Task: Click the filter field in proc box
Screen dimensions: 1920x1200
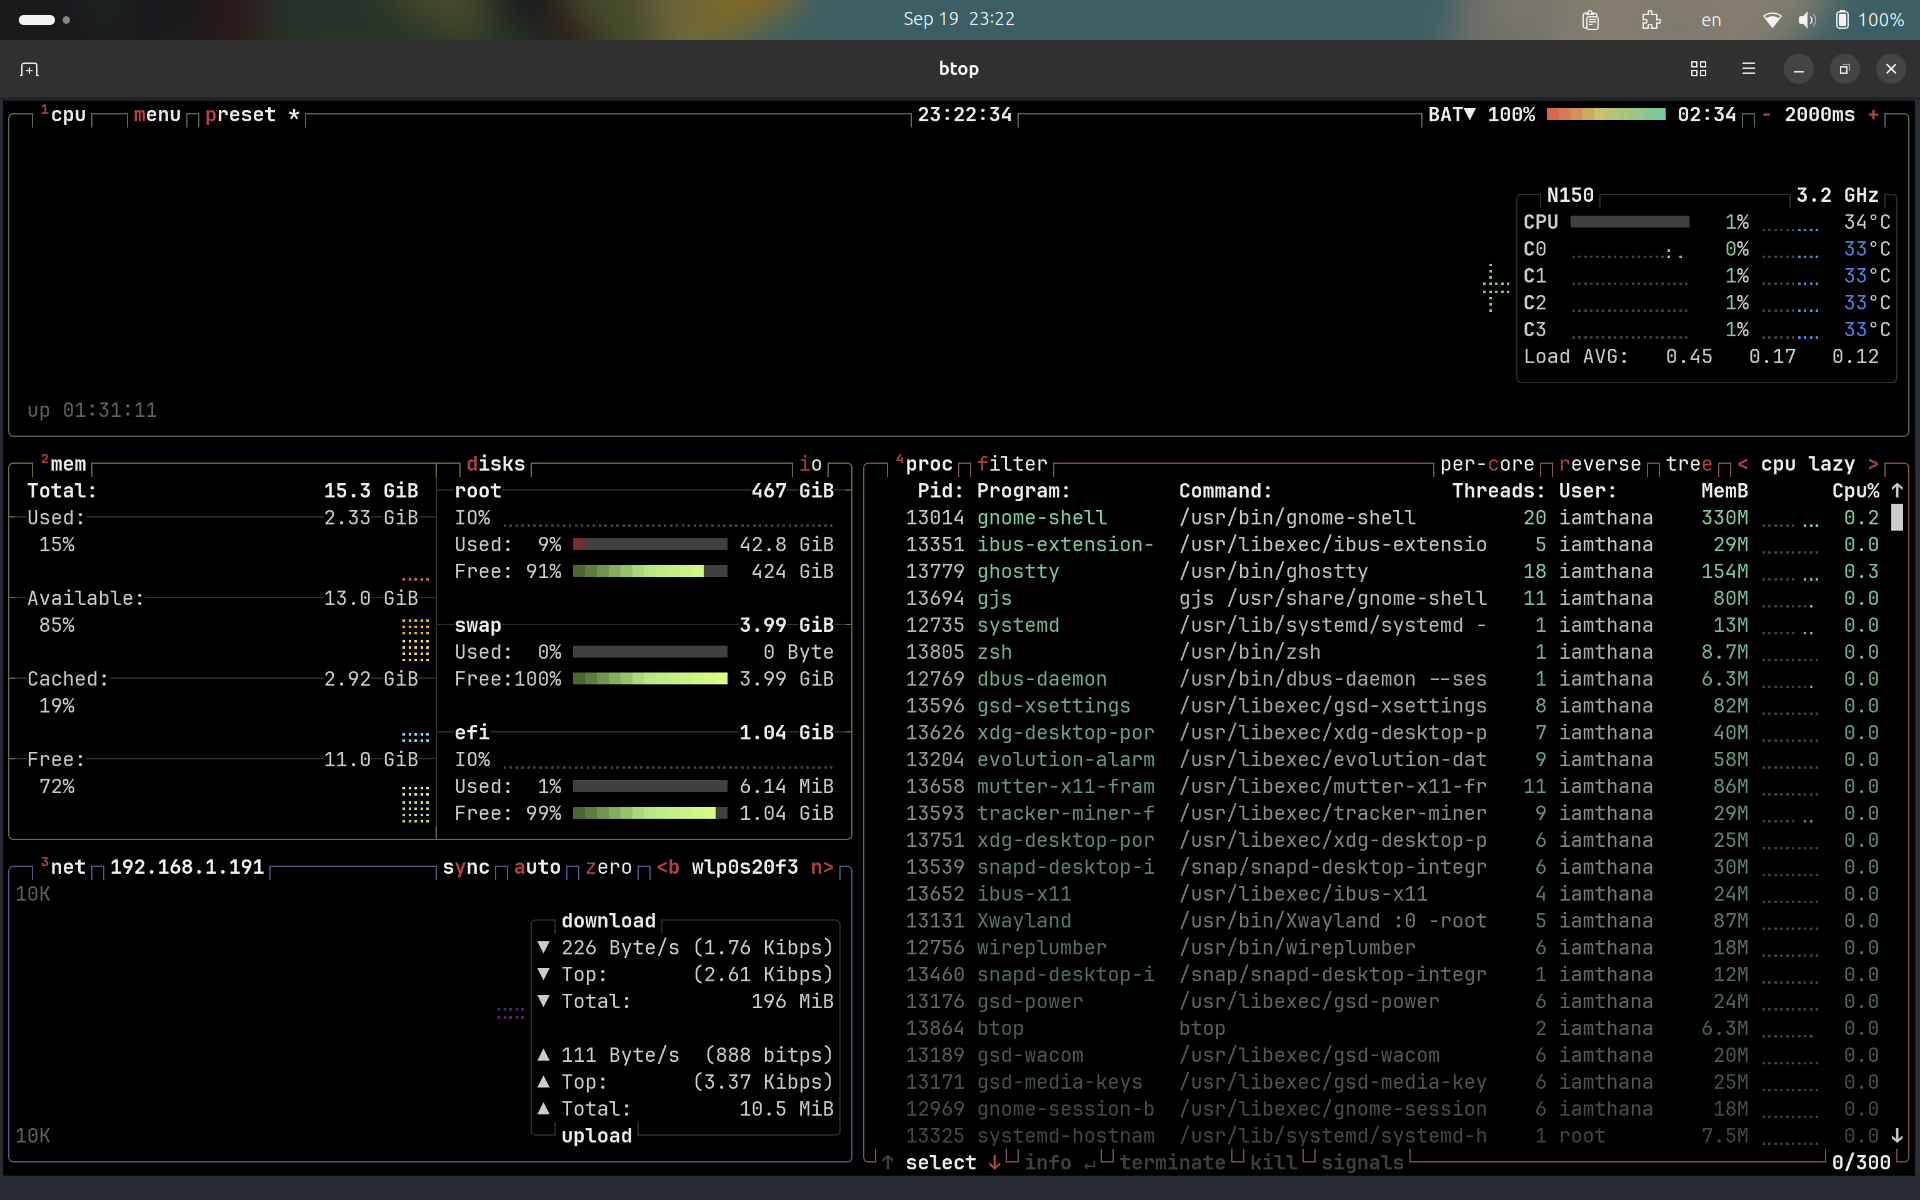Action: click(x=1012, y=464)
